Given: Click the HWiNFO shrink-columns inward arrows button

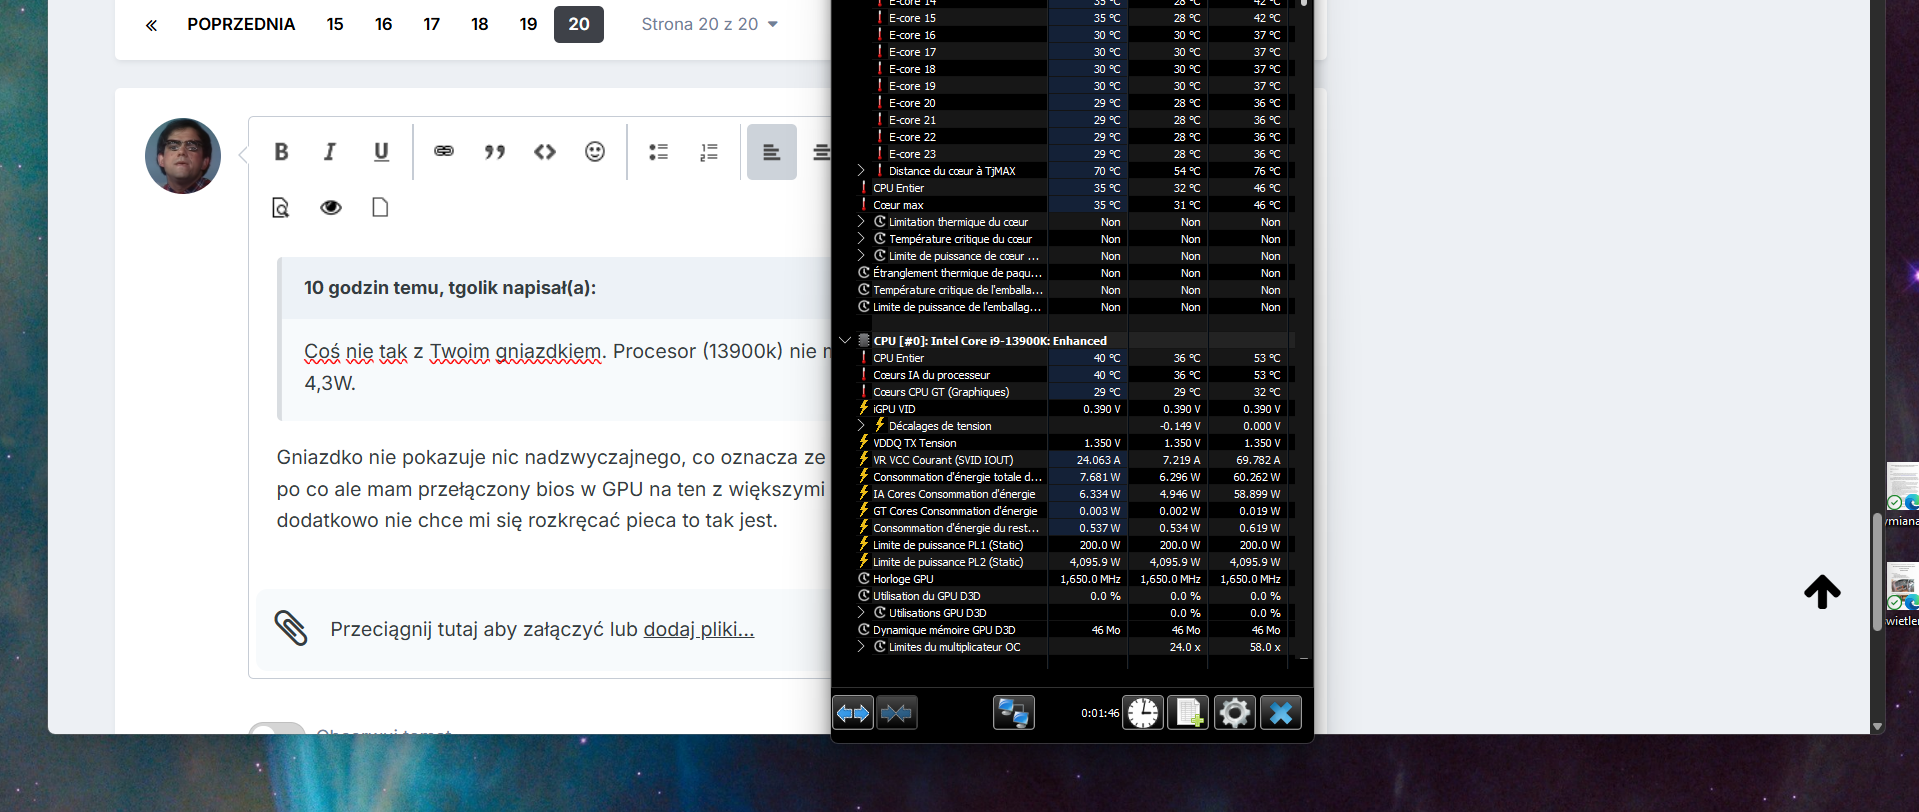Looking at the screenshot, I should click(x=897, y=713).
